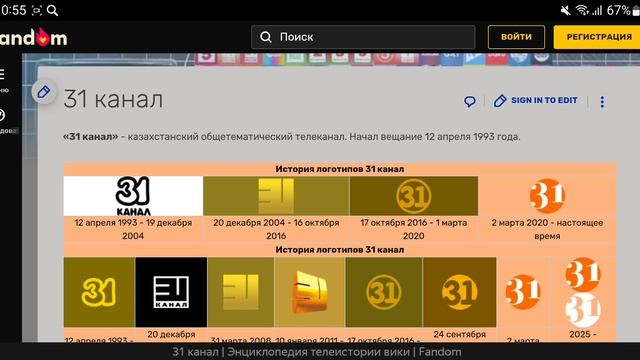Screen dimensions: 640x360
Task: Click the РЕГИСТРАЦИЯ button
Action: (x=598, y=37)
